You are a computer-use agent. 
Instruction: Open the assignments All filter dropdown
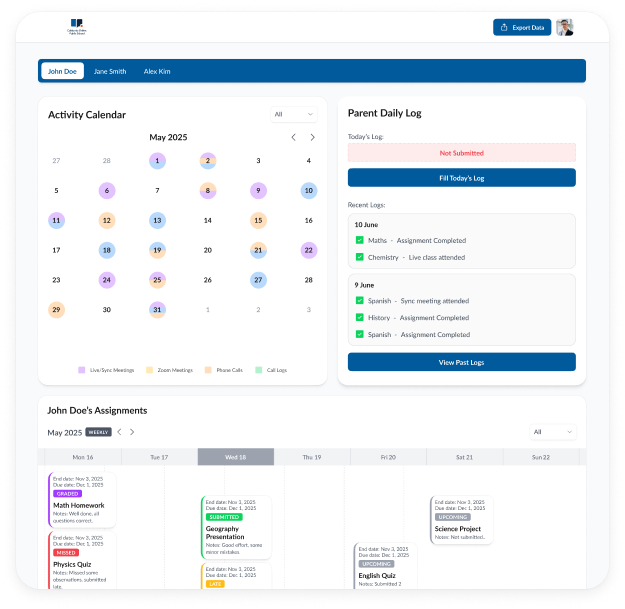point(552,432)
